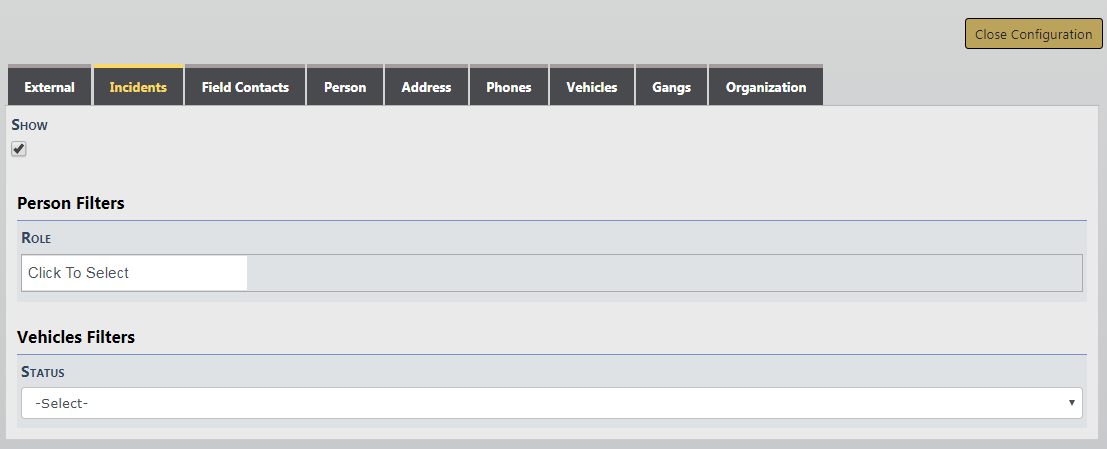Switch to the Organization tab

pyautogui.click(x=766, y=87)
